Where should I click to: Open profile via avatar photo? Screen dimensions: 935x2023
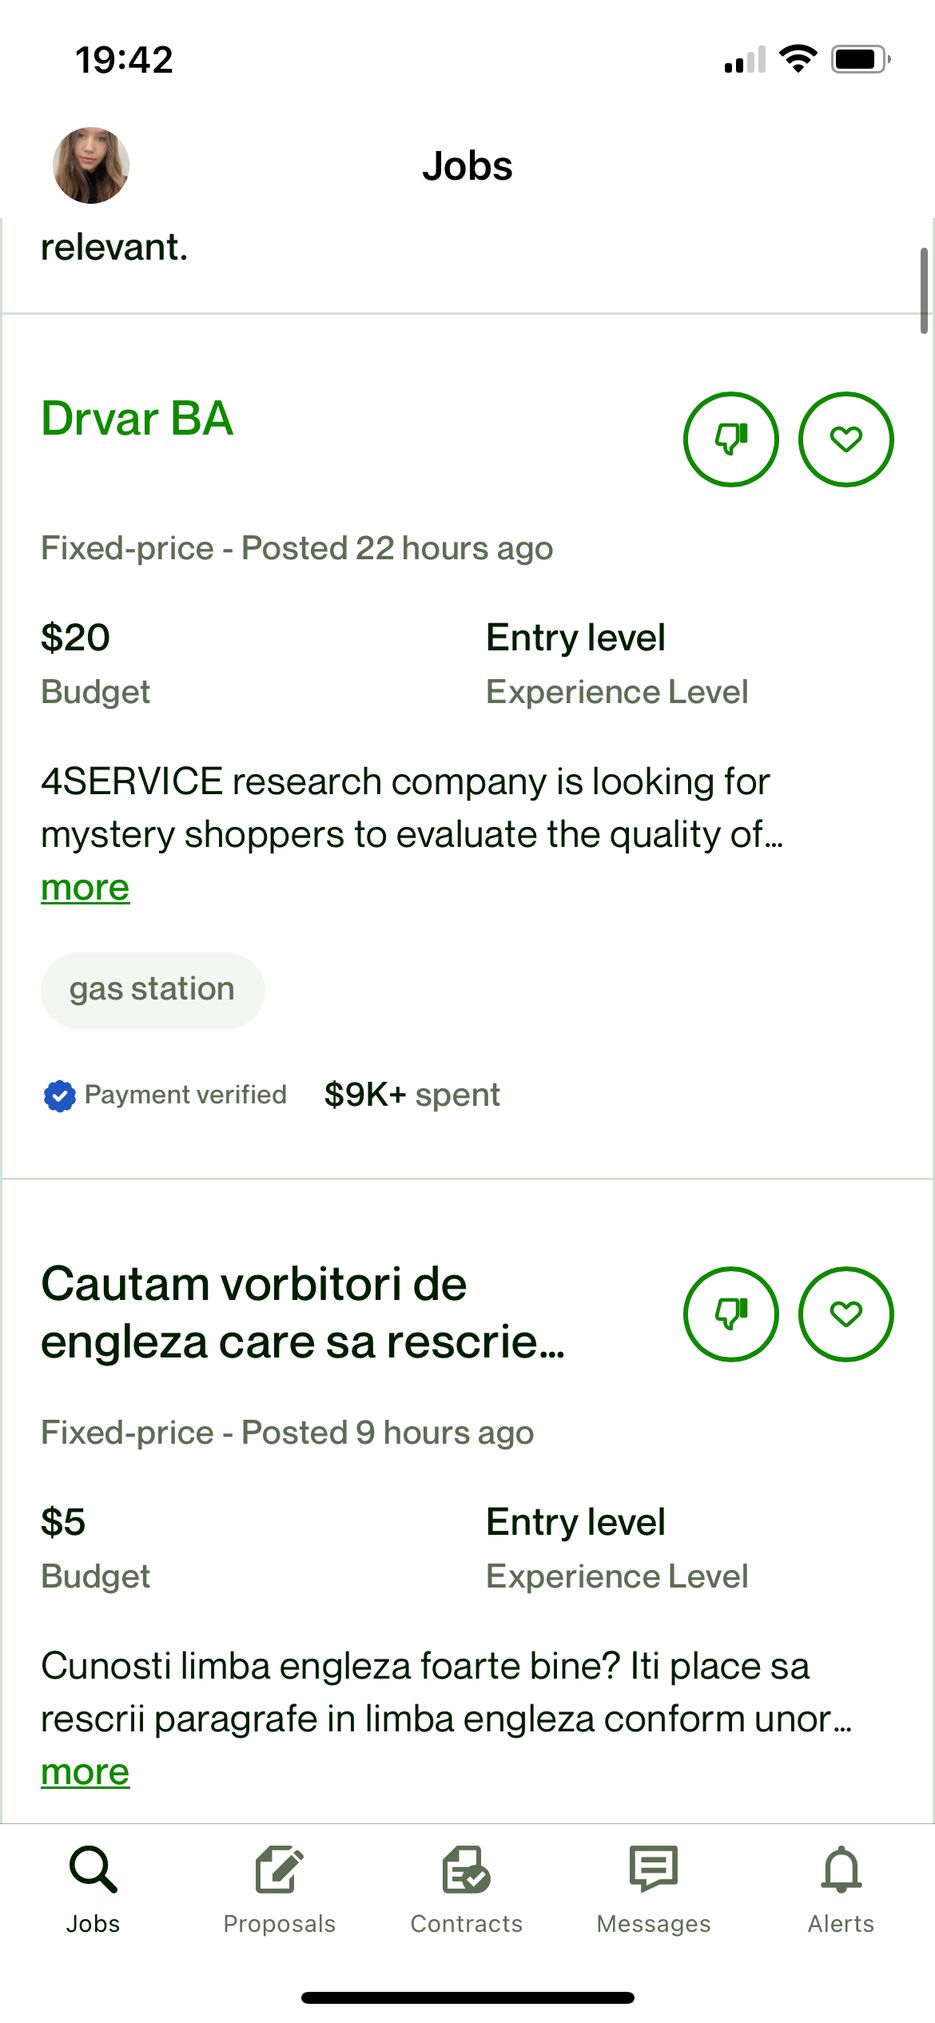pyautogui.click(x=91, y=165)
